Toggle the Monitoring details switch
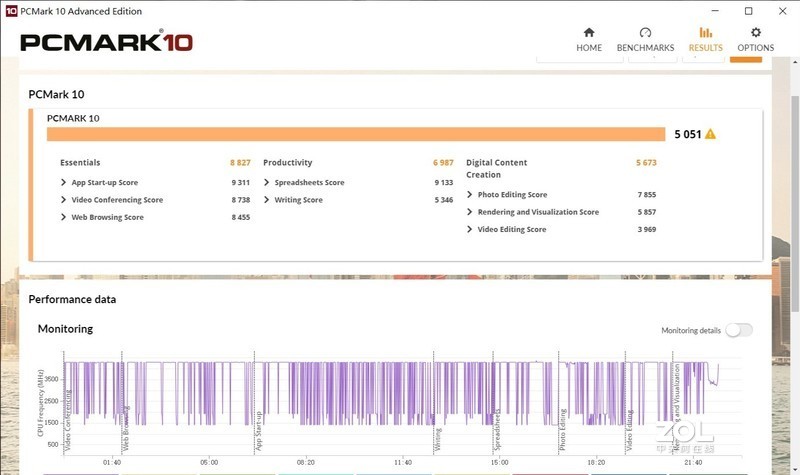The height and width of the screenshot is (475, 800). click(739, 330)
